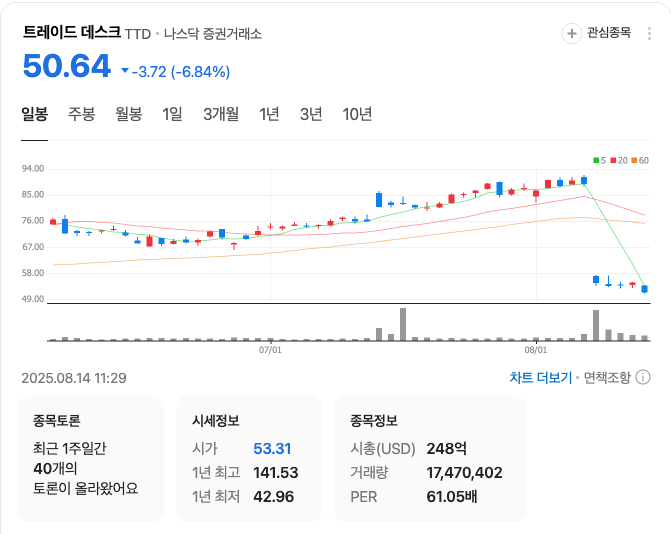Click the green 5-day moving average legend
The image size is (671, 534).
[599, 160]
